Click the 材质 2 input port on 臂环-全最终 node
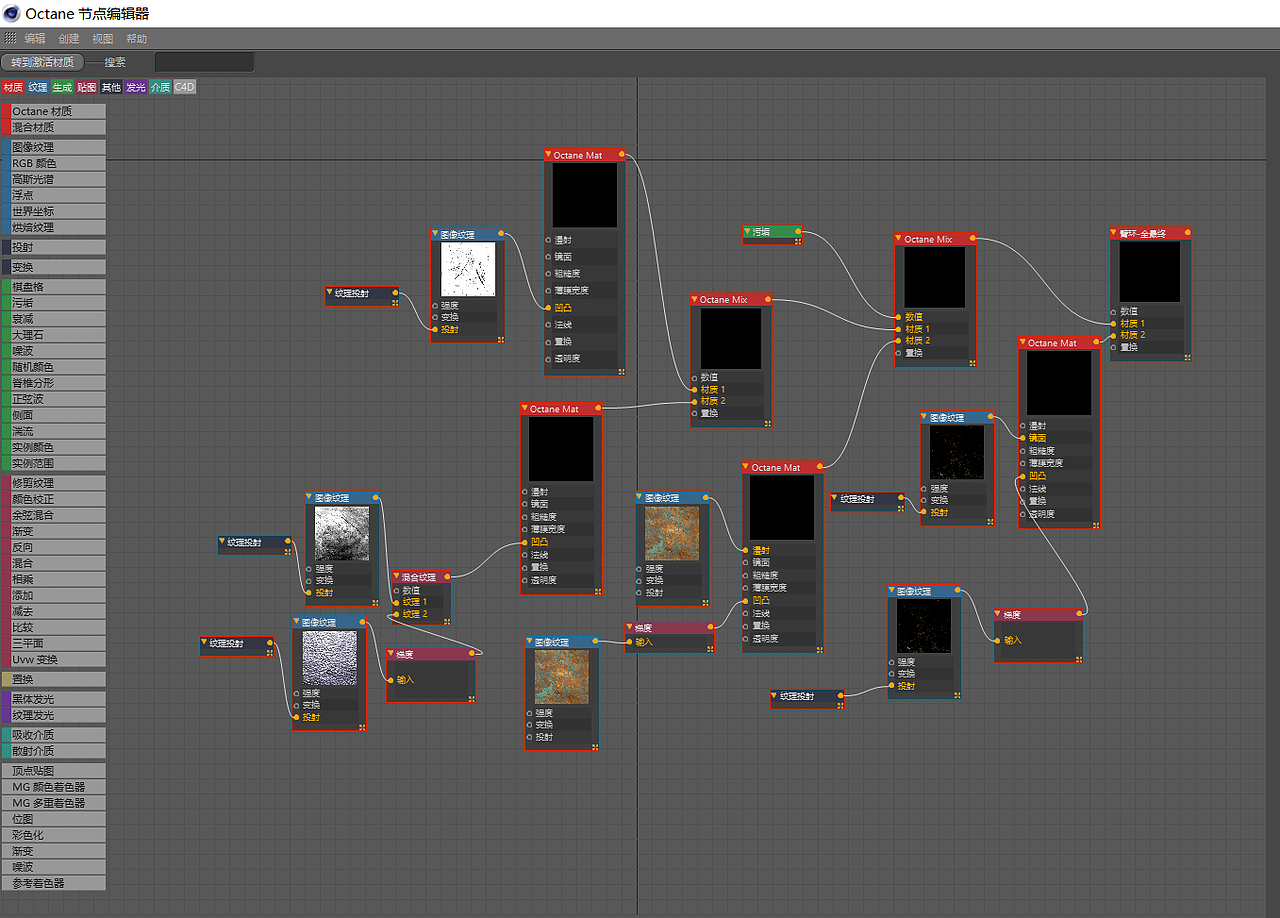 [1113, 335]
